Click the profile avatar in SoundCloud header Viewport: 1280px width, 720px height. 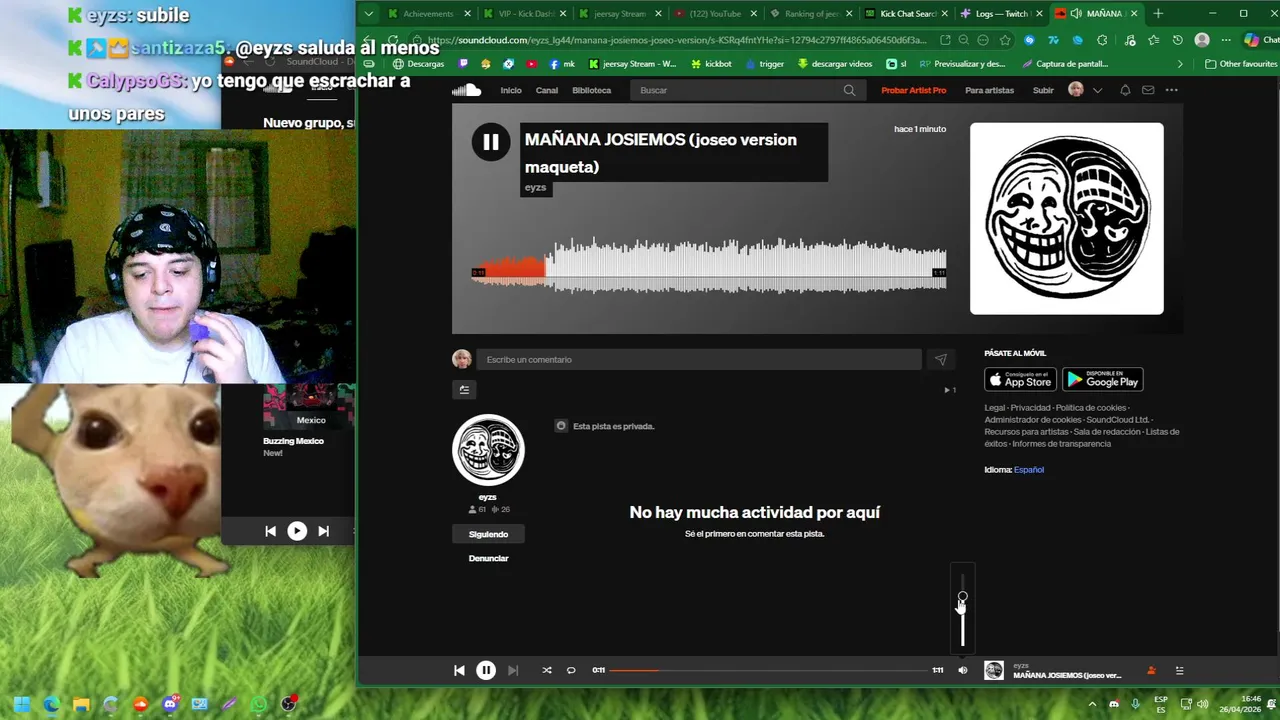coord(1076,90)
